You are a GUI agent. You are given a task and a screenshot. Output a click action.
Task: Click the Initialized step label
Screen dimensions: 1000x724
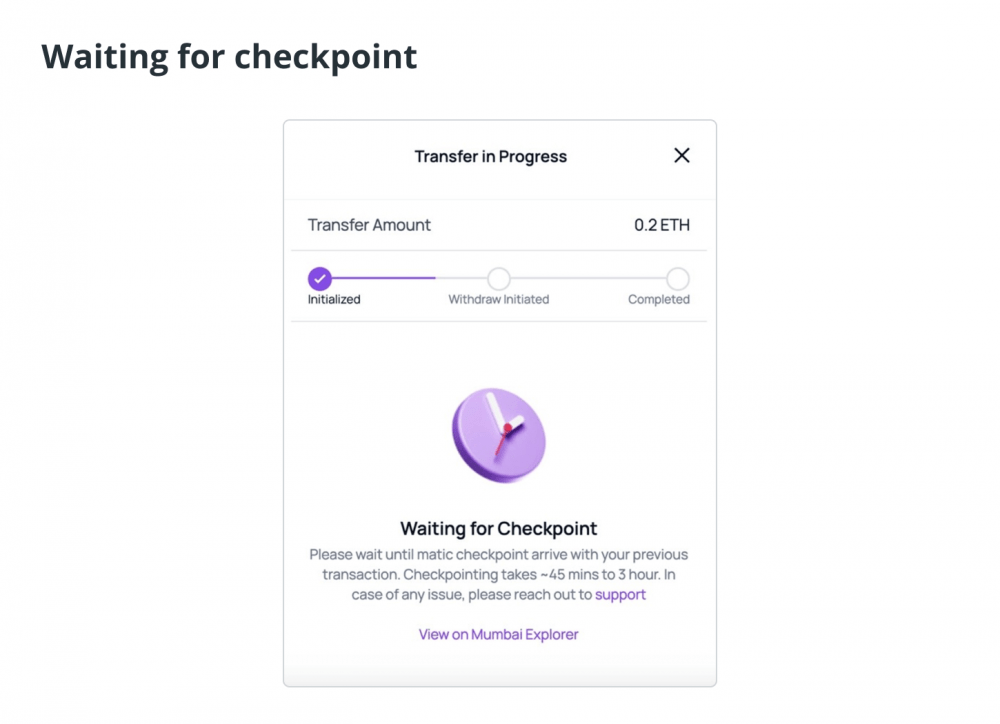(334, 299)
